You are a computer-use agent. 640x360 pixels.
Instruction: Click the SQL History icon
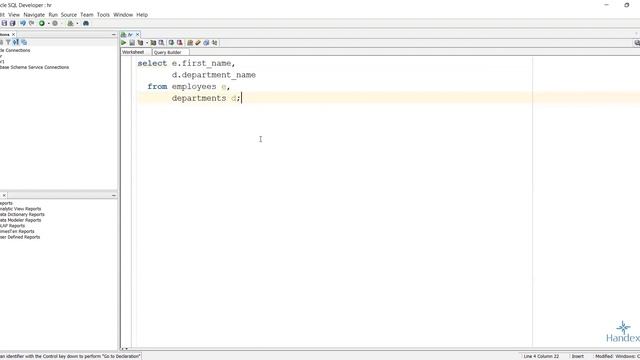[207, 42]
